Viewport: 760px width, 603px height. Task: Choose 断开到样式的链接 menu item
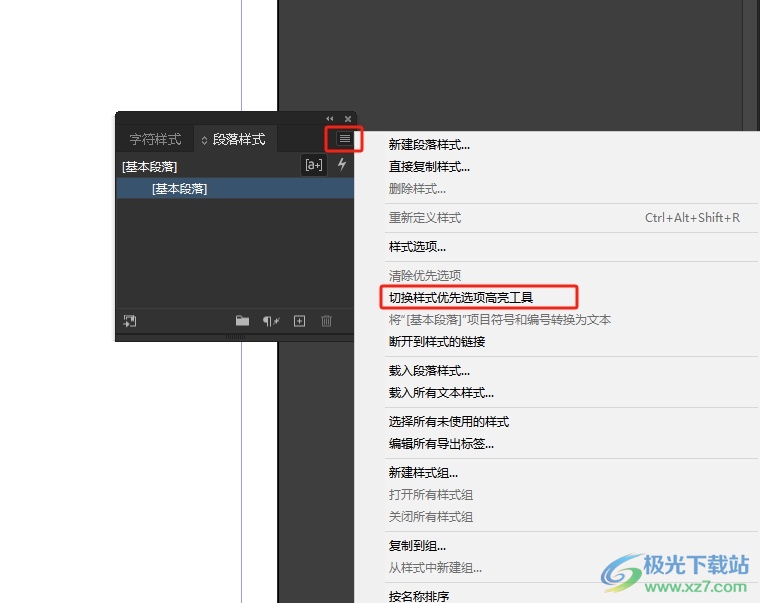(437, 342)
